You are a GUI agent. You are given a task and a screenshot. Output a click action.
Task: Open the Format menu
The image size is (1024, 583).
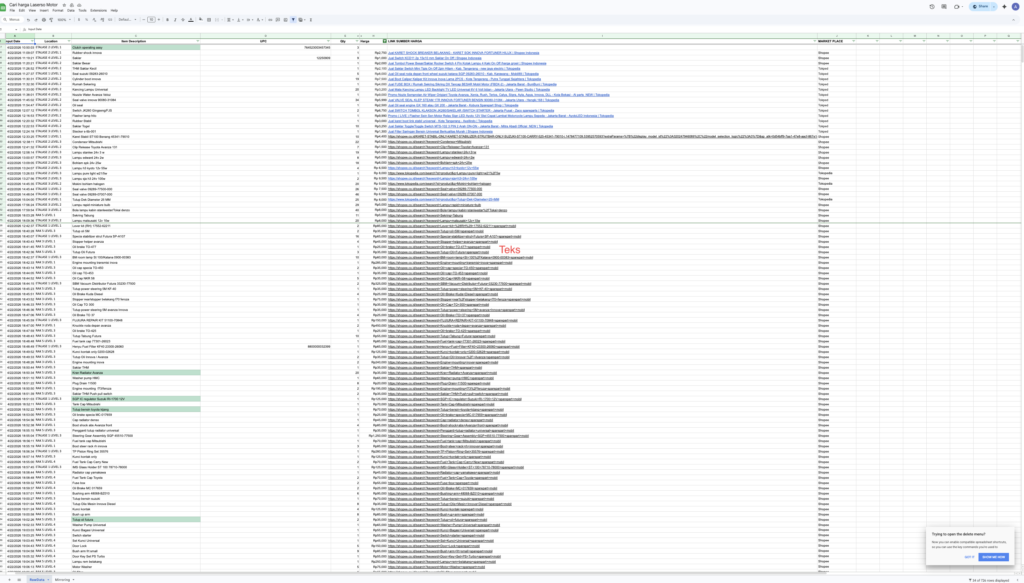57,10
